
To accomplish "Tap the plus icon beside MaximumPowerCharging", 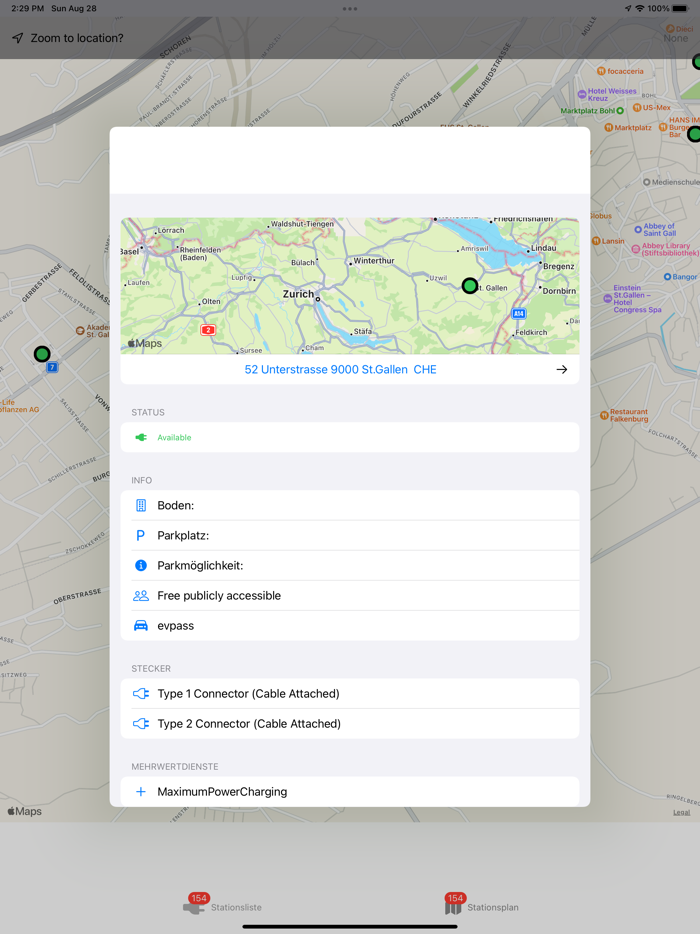I will (x=141, y=792).
